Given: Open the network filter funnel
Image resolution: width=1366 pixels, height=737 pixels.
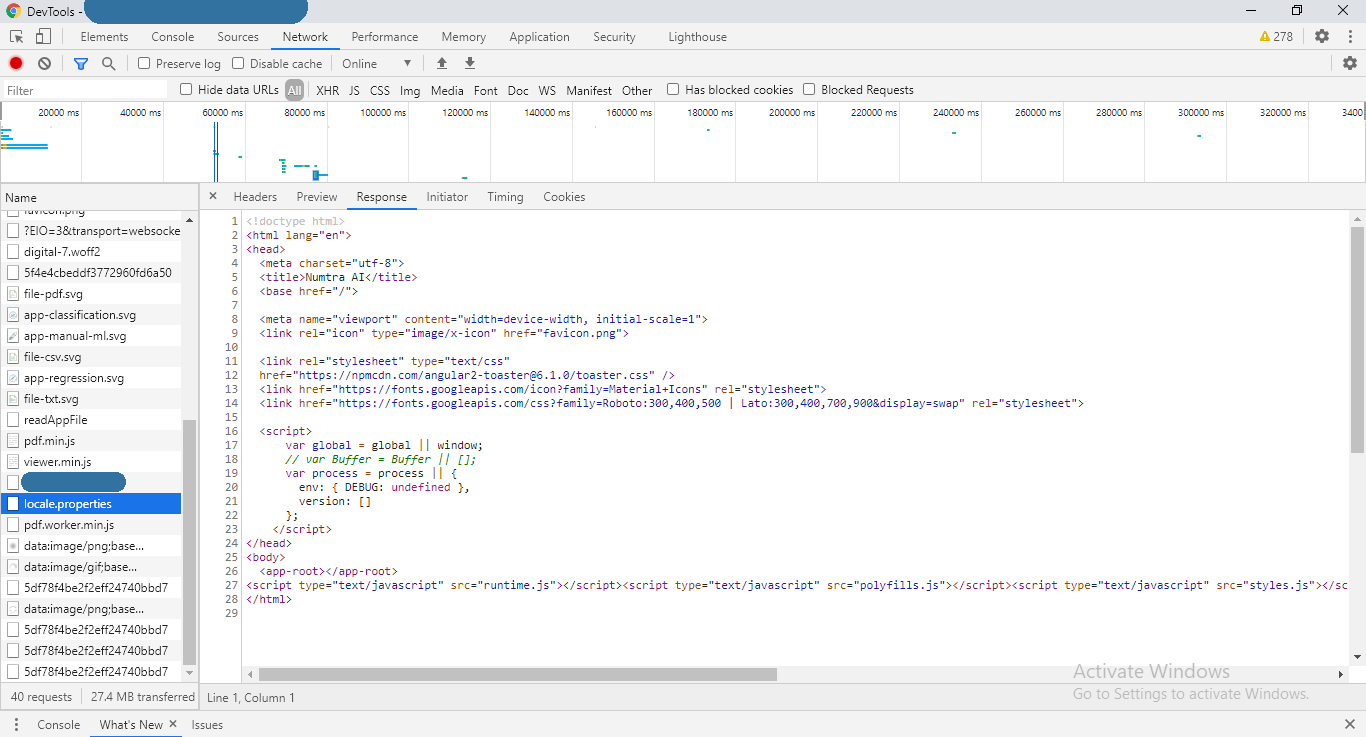Looking at the screenshot, I should tap(80, 62).
